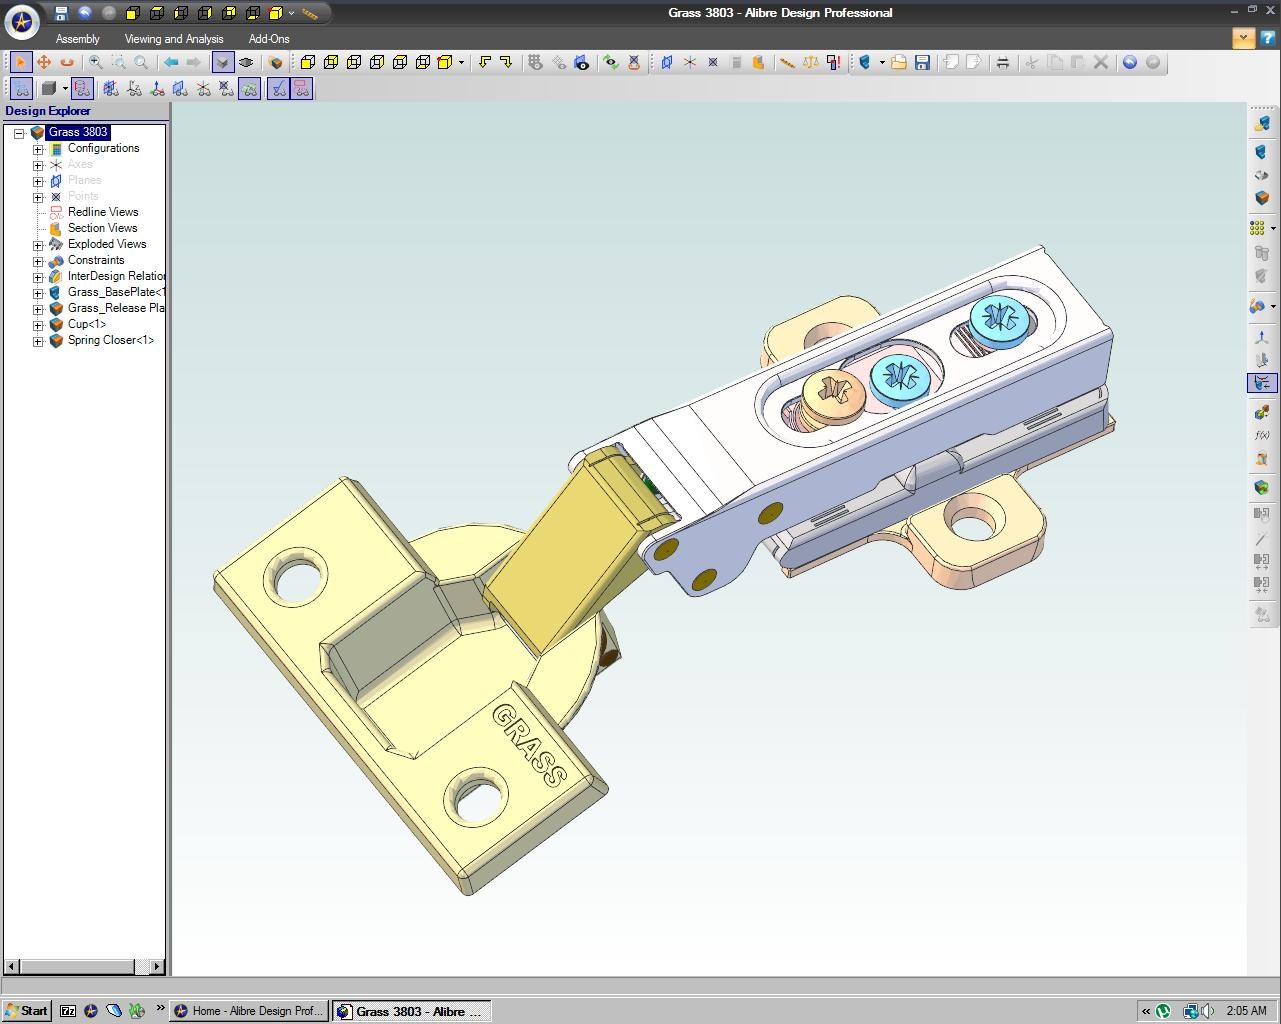Image resolution: width=1281 pixels, height=1024 pixels.
Task: Click the Delete X icon
Action: (x=1101, y=62)
